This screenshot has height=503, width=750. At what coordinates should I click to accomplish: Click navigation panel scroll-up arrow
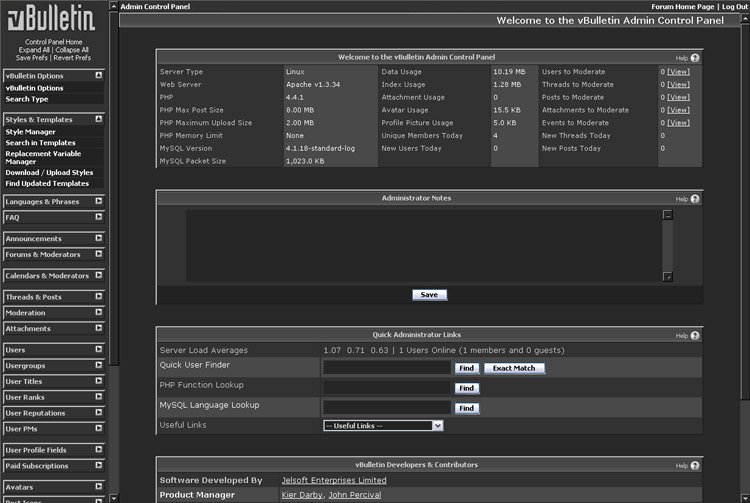113,6
